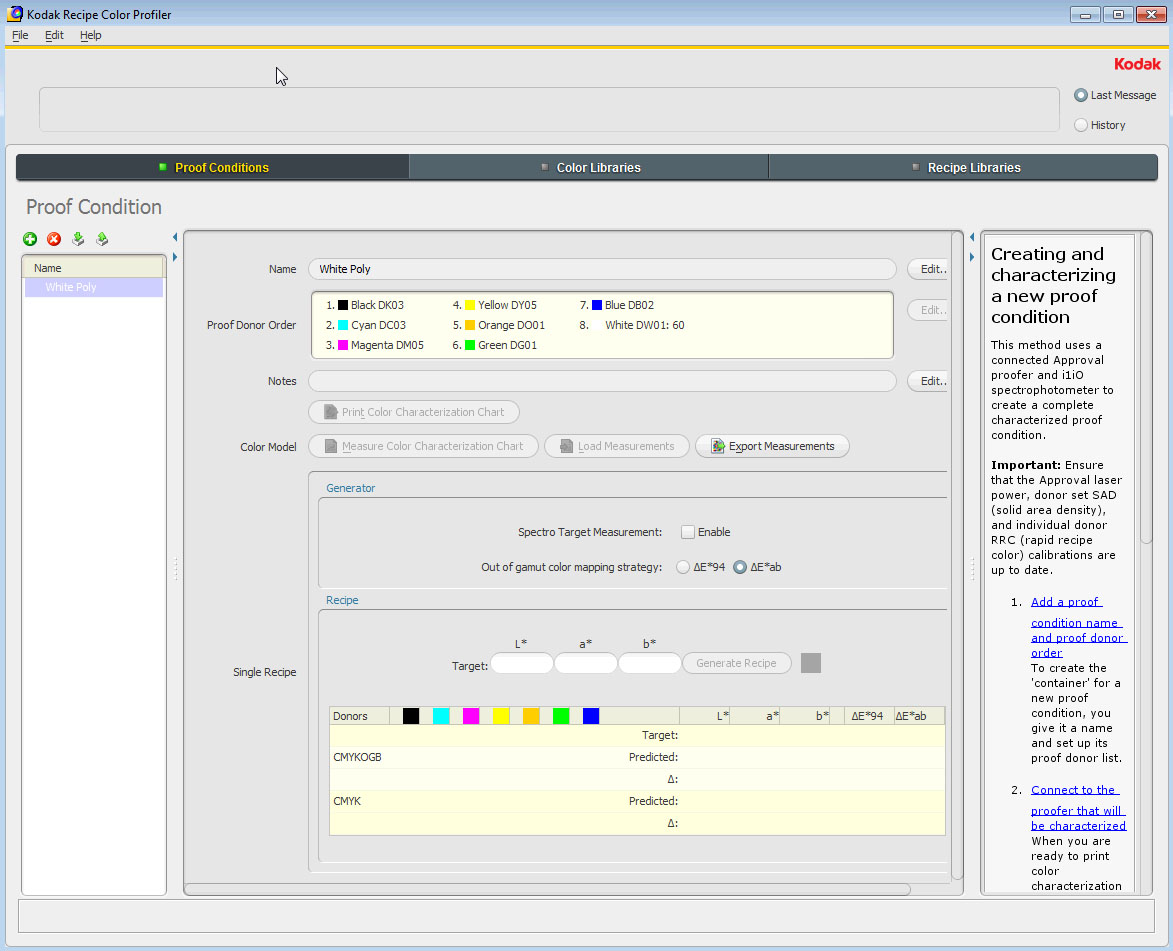This screenshot has width=1173, height=951.
Task: Open the Help menu
Action: pyautogui.click(x=91, y=35)
